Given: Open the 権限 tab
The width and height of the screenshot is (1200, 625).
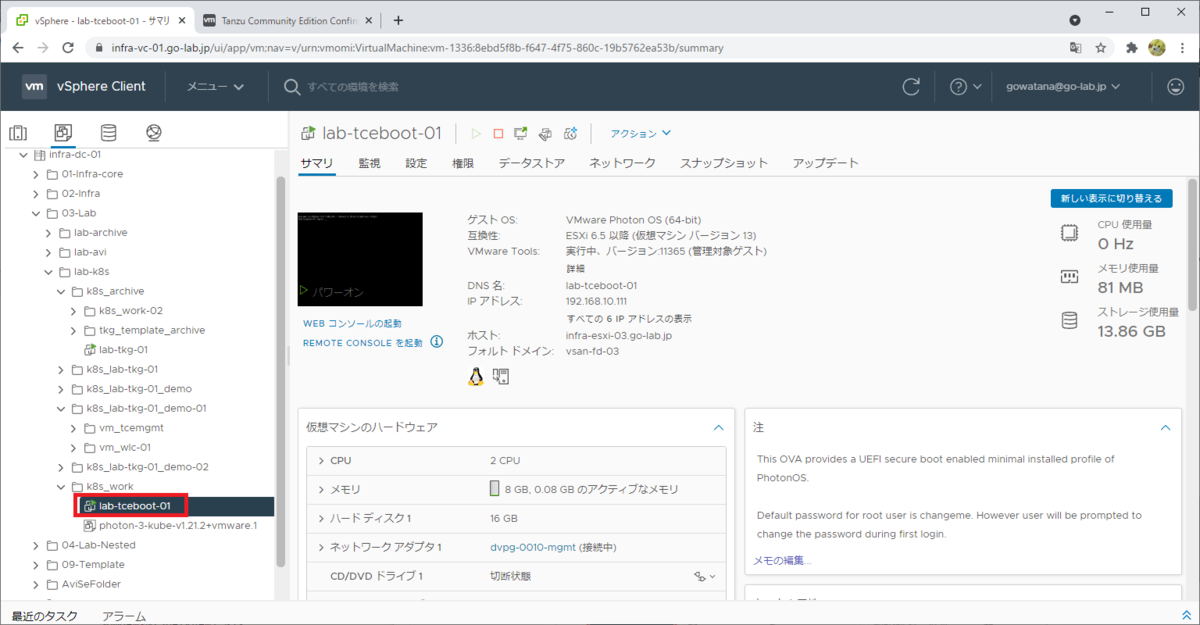Looking at the screenshot, I should [463, 163].
